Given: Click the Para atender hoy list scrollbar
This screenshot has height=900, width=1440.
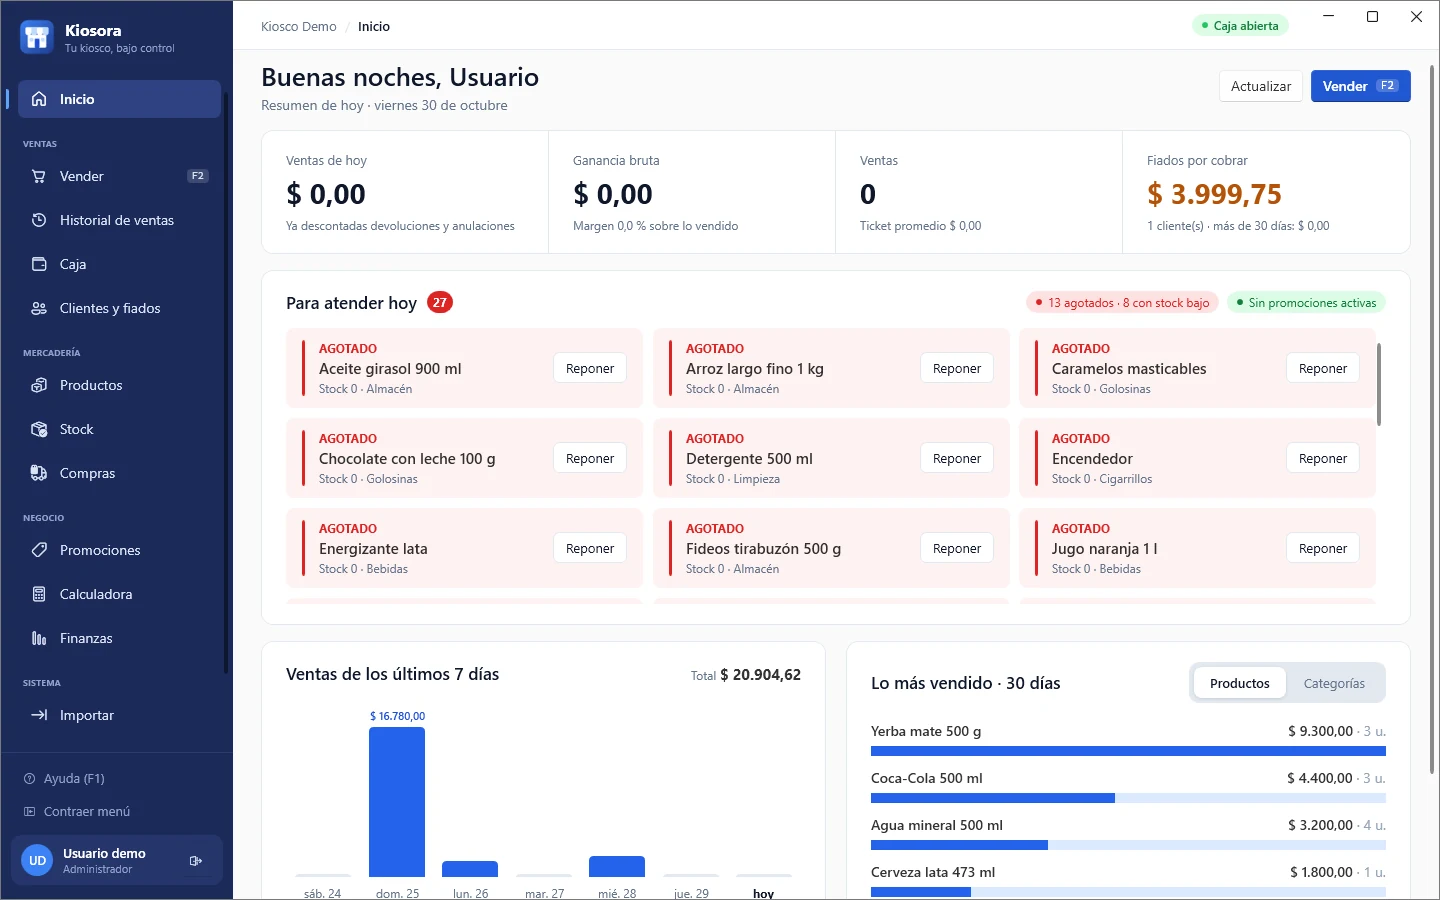Looking at the screenshot, I should [x=1379, y=385].
